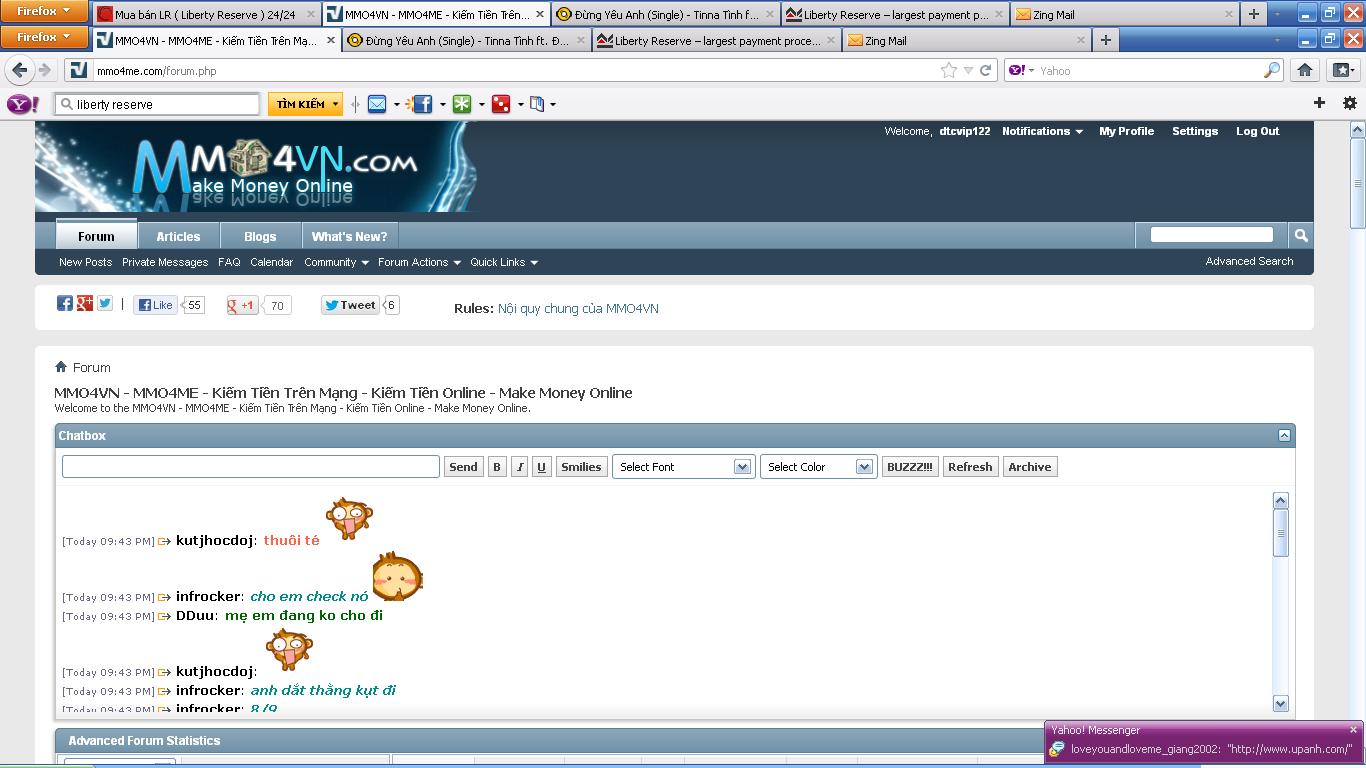Screen dimensions: 1366x768
Task: Go back with the browser Back arrow
Action: click(19, 70)
